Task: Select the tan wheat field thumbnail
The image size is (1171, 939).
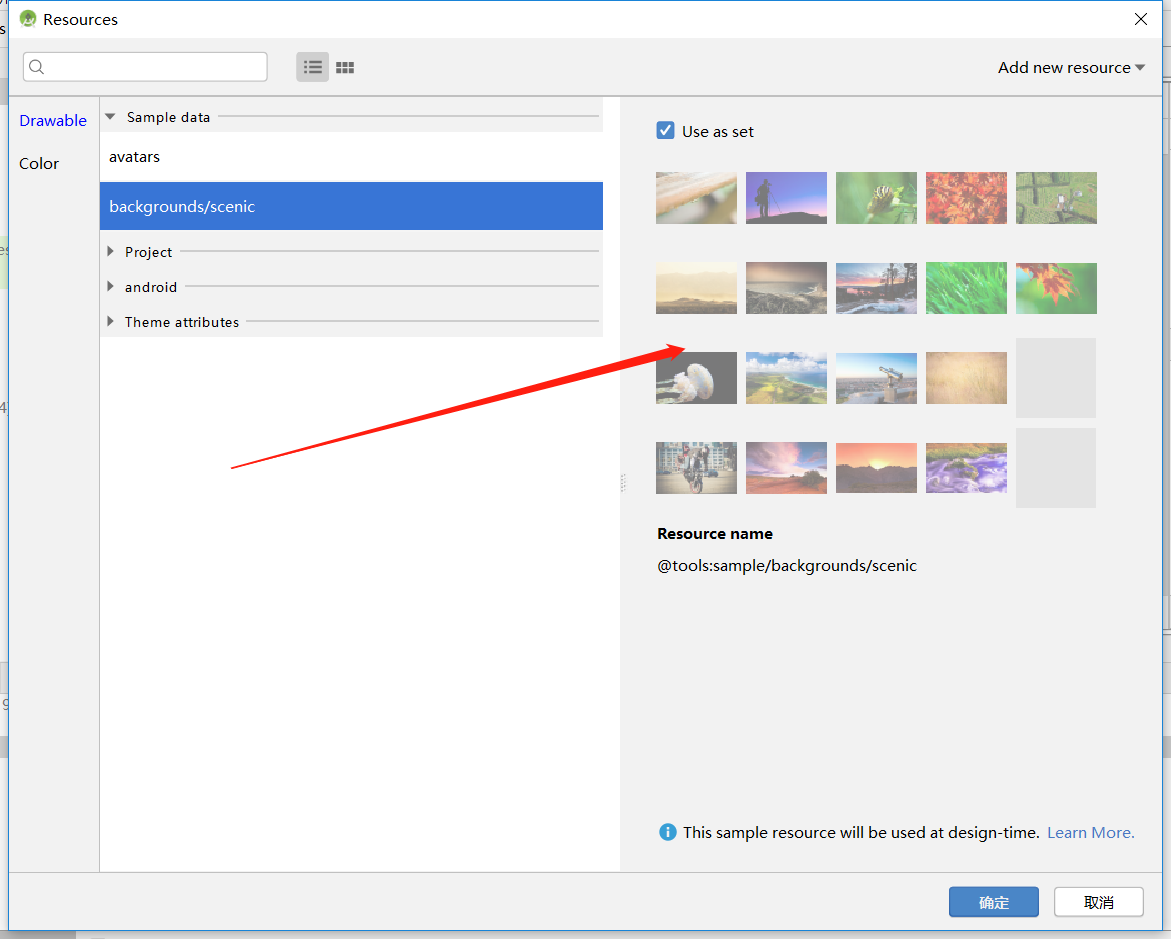Action: 966,378
